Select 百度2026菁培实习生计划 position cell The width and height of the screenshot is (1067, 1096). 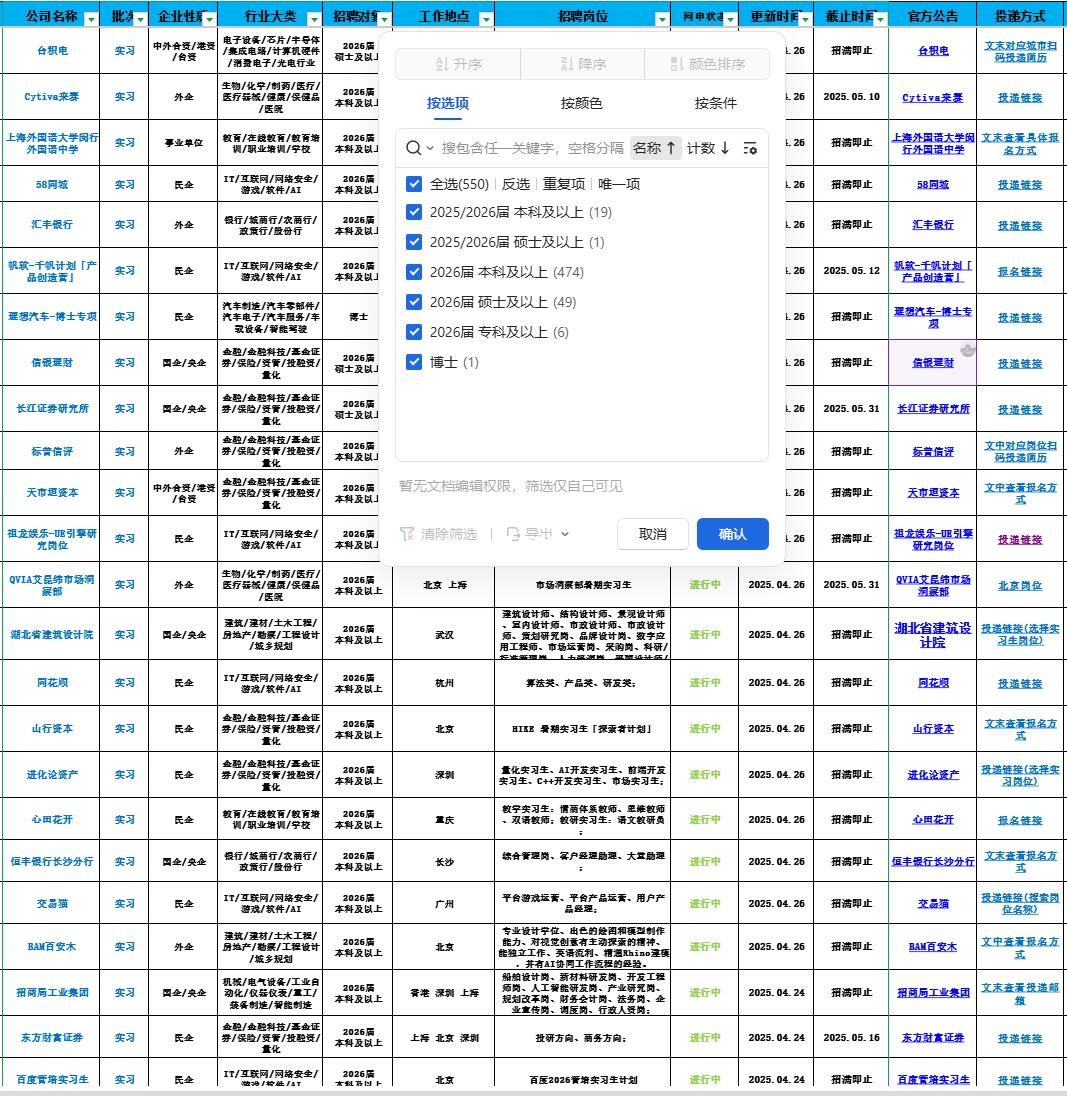tap(583, 1079)
